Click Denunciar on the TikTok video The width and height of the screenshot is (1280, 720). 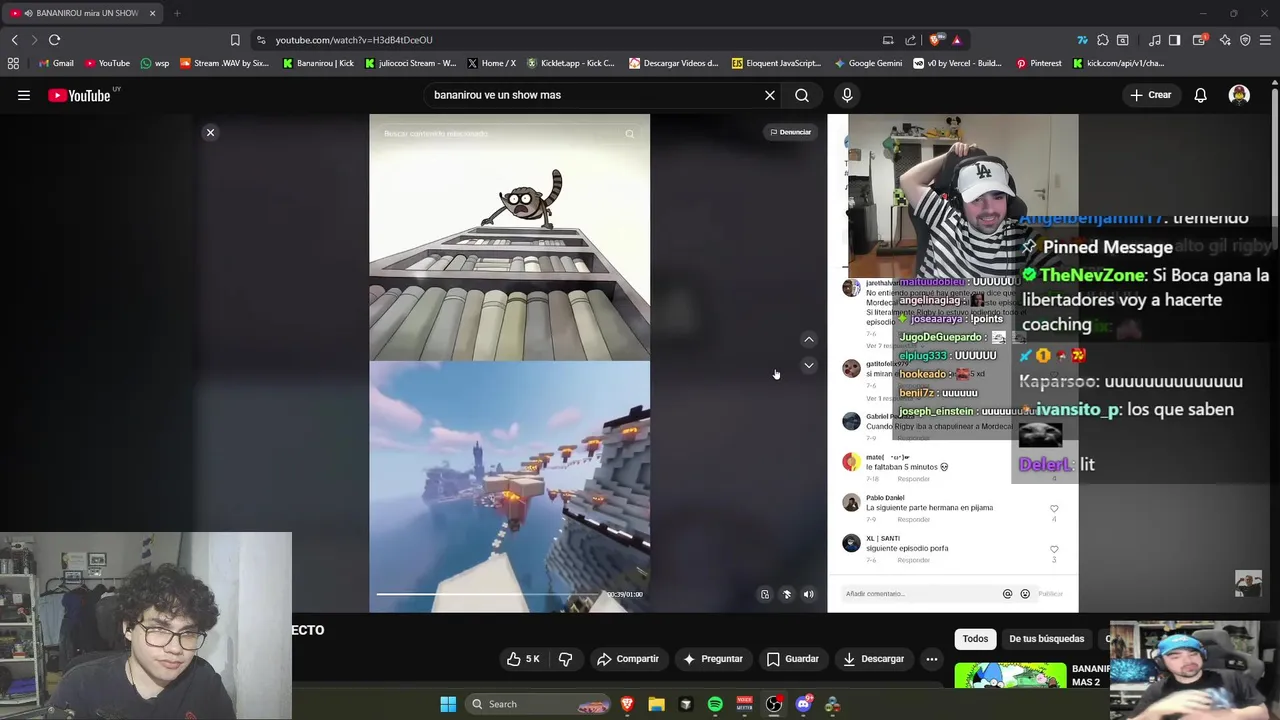(790, 132)
